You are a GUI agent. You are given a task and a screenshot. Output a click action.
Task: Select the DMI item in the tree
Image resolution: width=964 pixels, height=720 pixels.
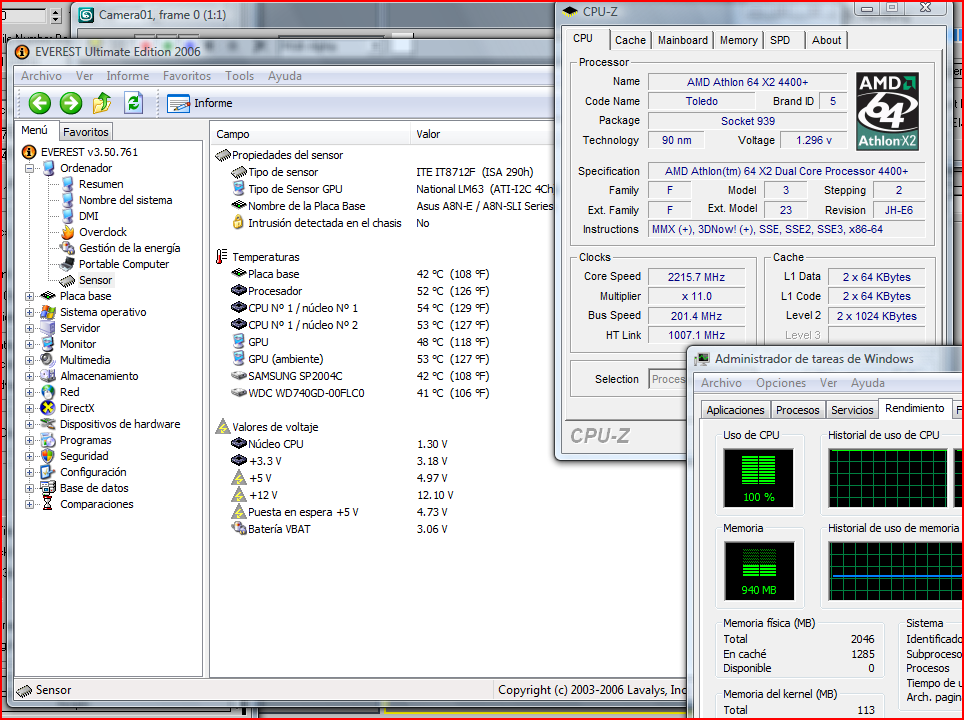[x=89, y=216]
